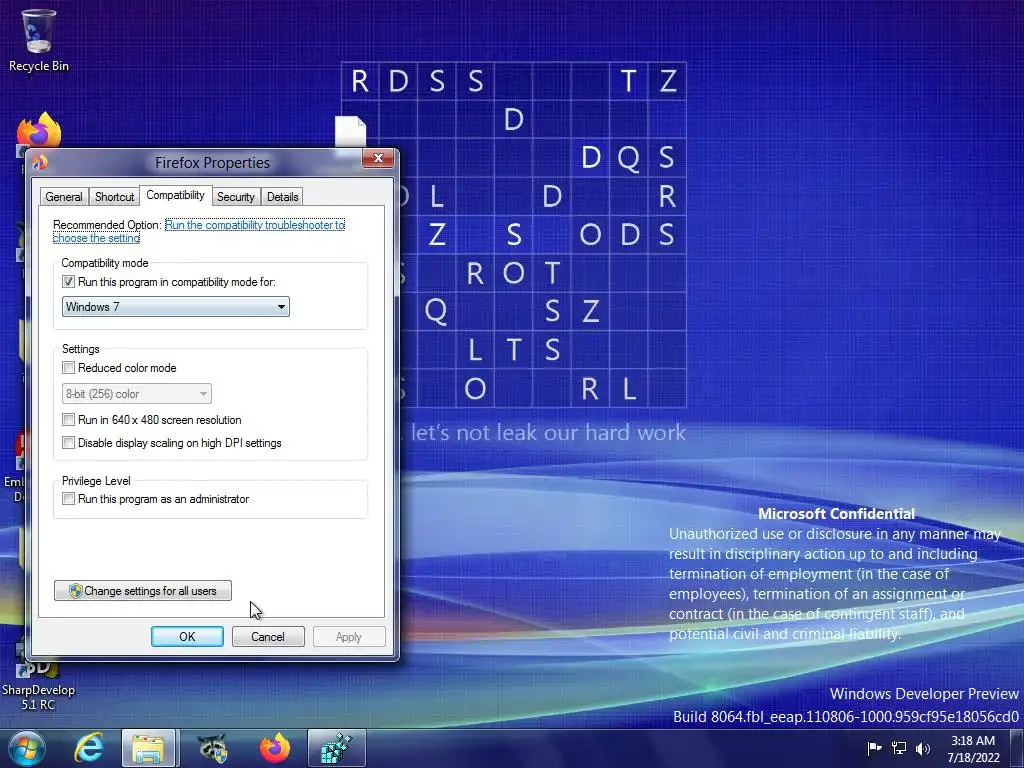Click the blank document icon on desktop
The height and width of the screenshot is (768, 1024).
pos(351,131)
